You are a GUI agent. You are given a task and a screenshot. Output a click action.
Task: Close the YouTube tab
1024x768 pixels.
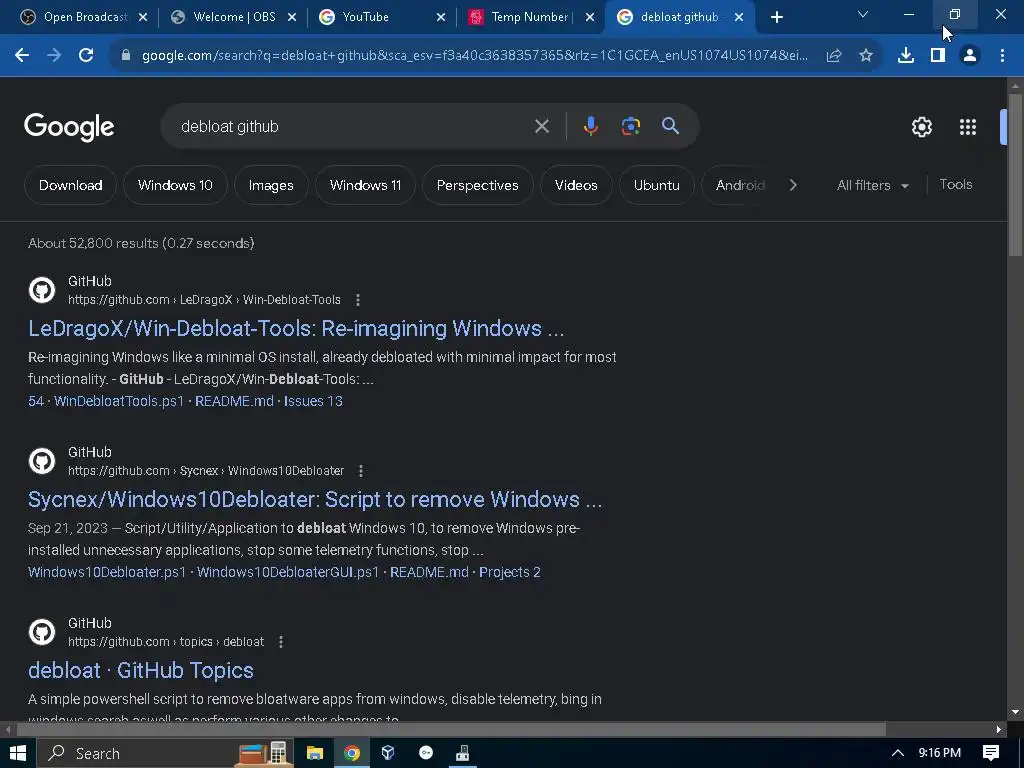[x=441, y=17]
